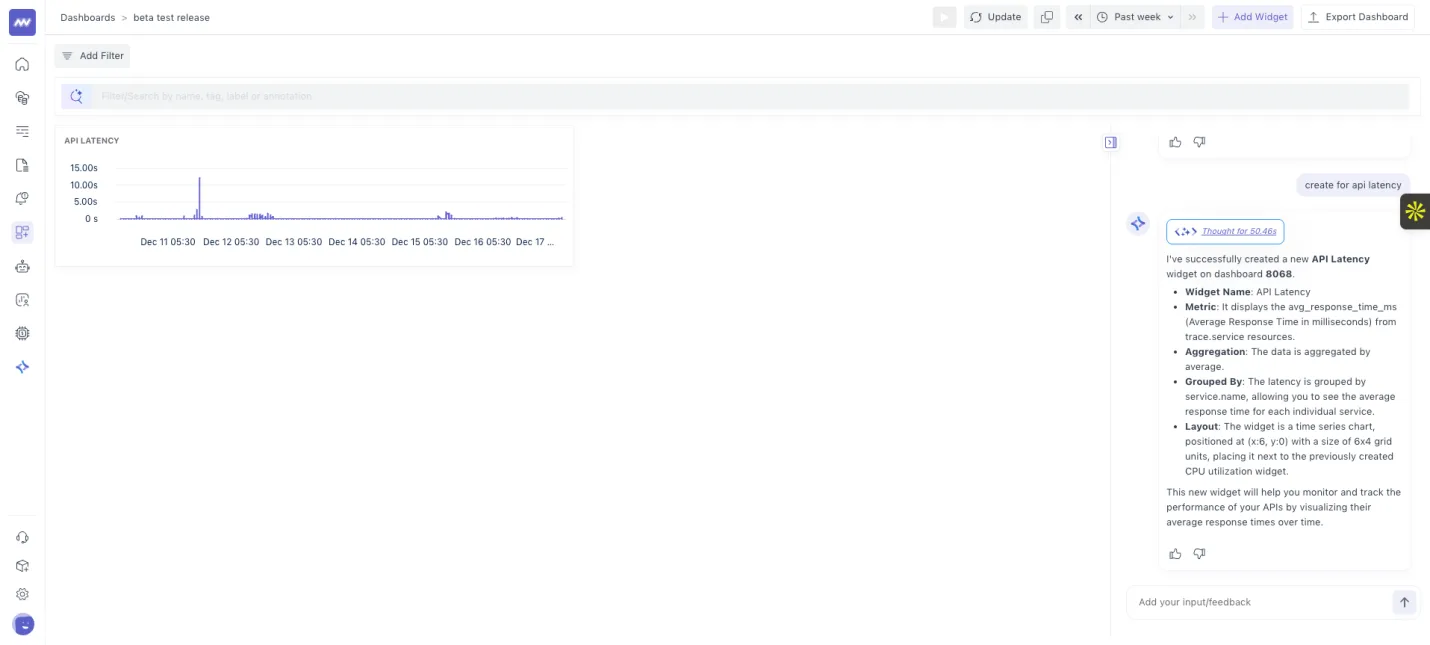Image resolution: width=1430 pixels, height=645 pixels.
Task: Click the Add Widget button
Action: tap(1252, 17)
